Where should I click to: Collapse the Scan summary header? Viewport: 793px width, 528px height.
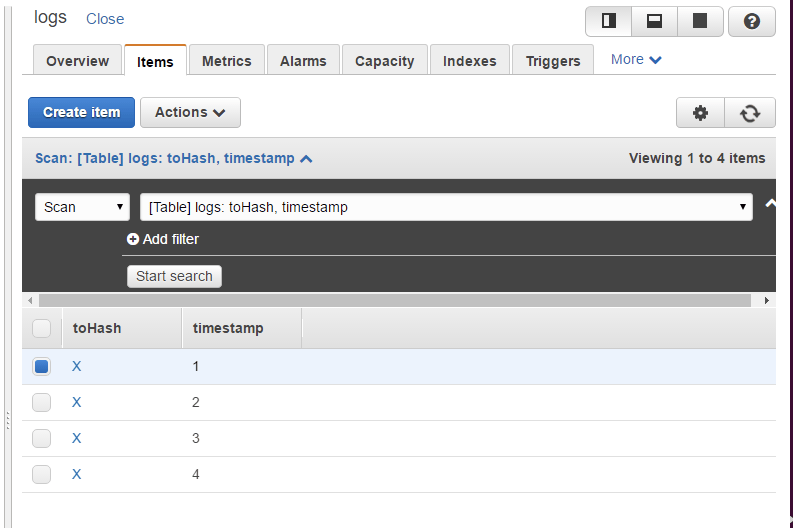tap(173, 158)
